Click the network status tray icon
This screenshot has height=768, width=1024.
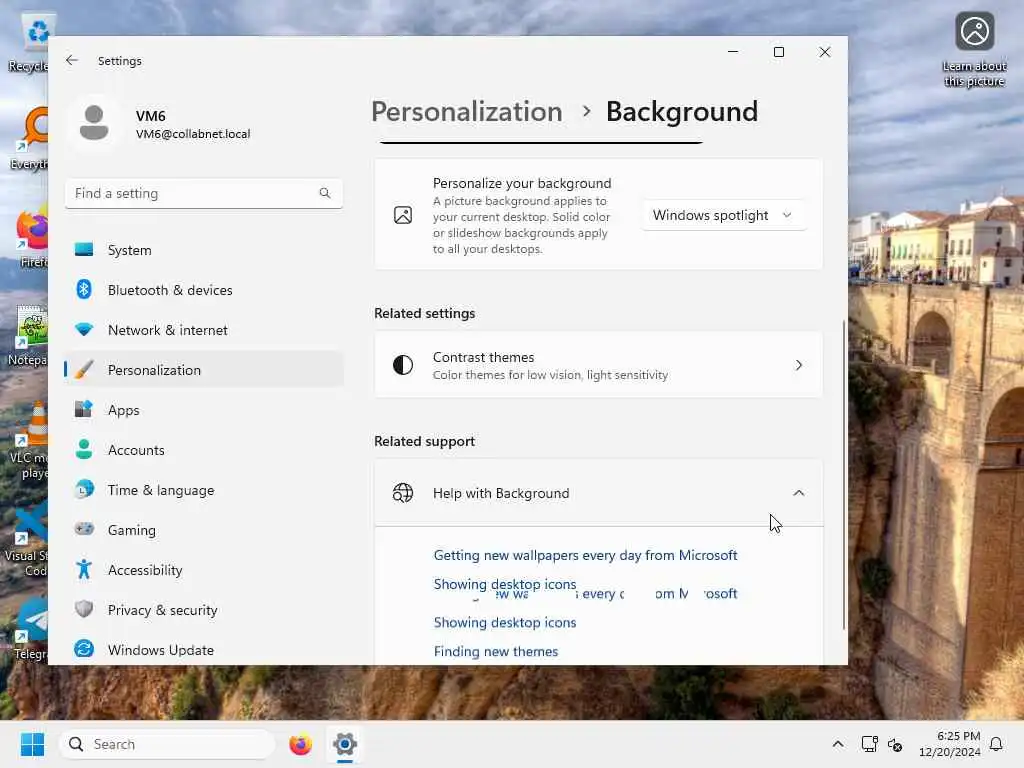pyautogui.click(x=869, y=744)
